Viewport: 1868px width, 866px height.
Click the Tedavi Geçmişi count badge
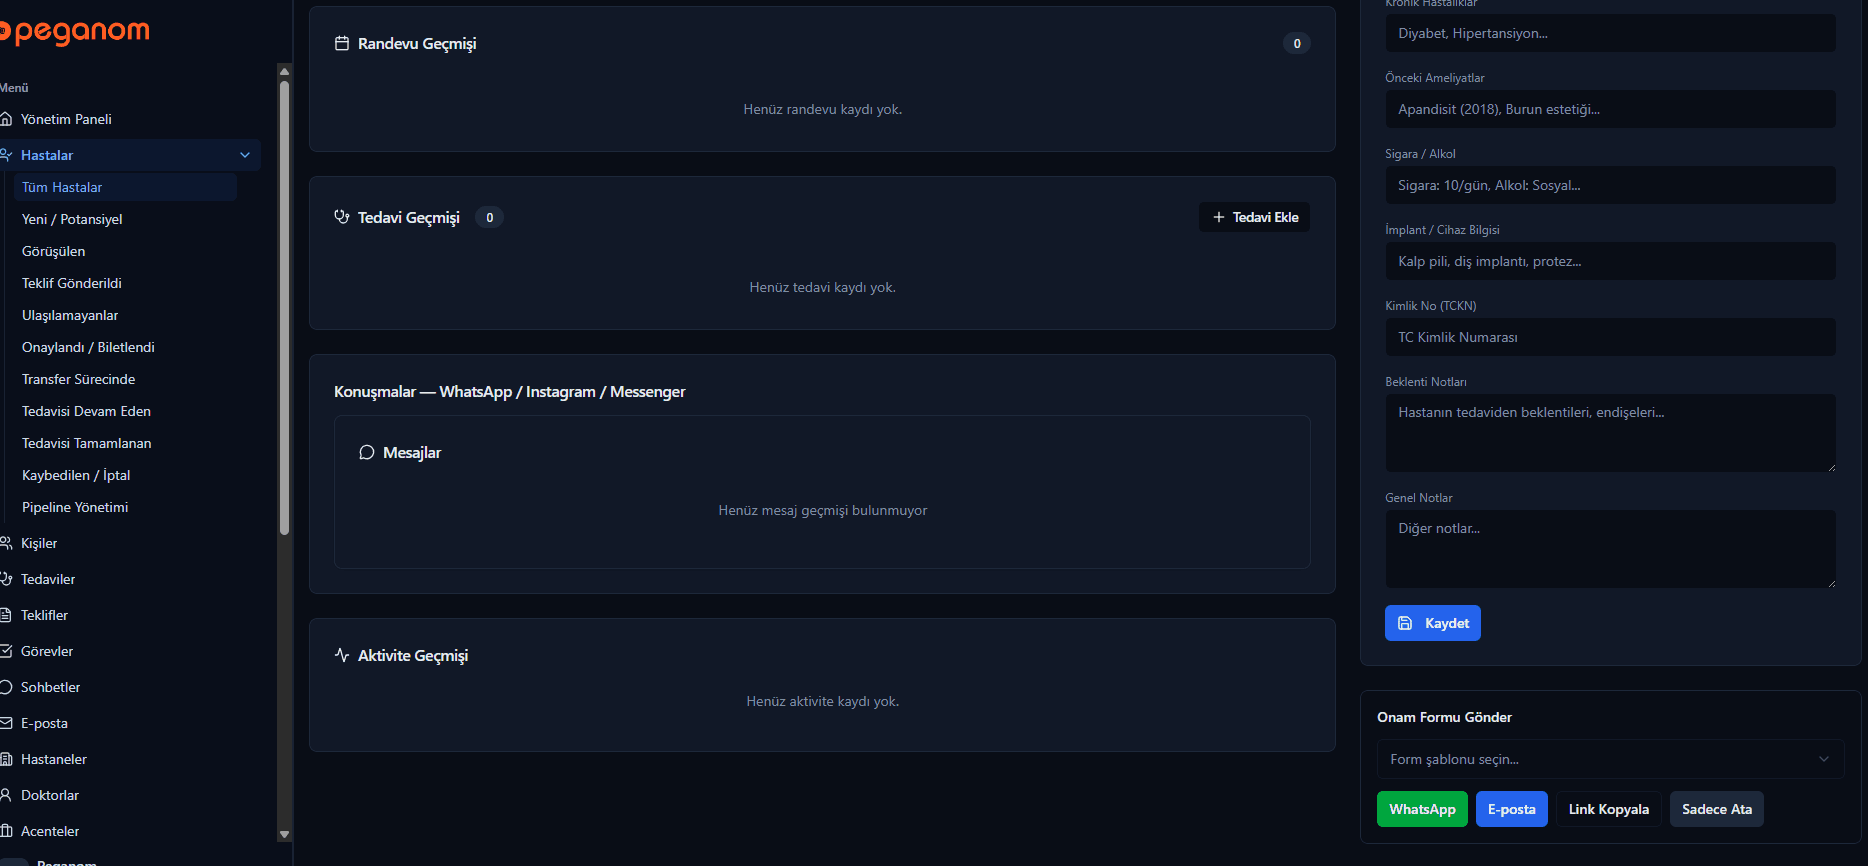point(489,217)
